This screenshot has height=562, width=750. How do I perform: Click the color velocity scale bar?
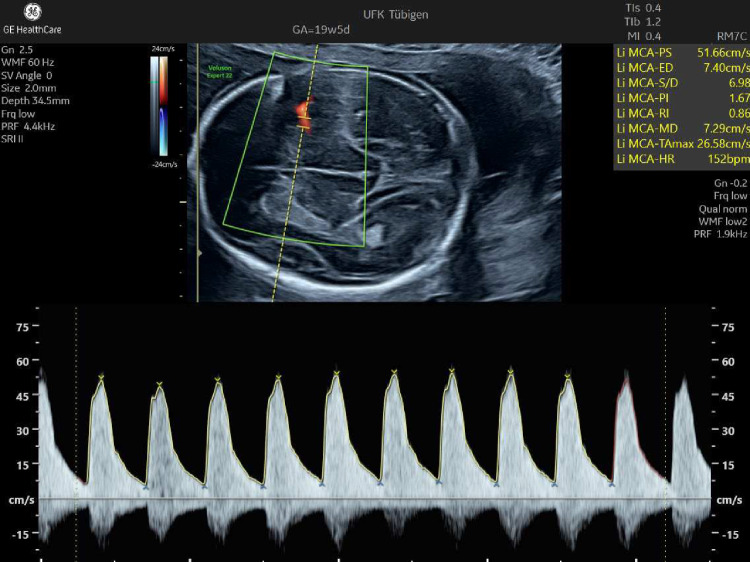click(x=162, y=105)
